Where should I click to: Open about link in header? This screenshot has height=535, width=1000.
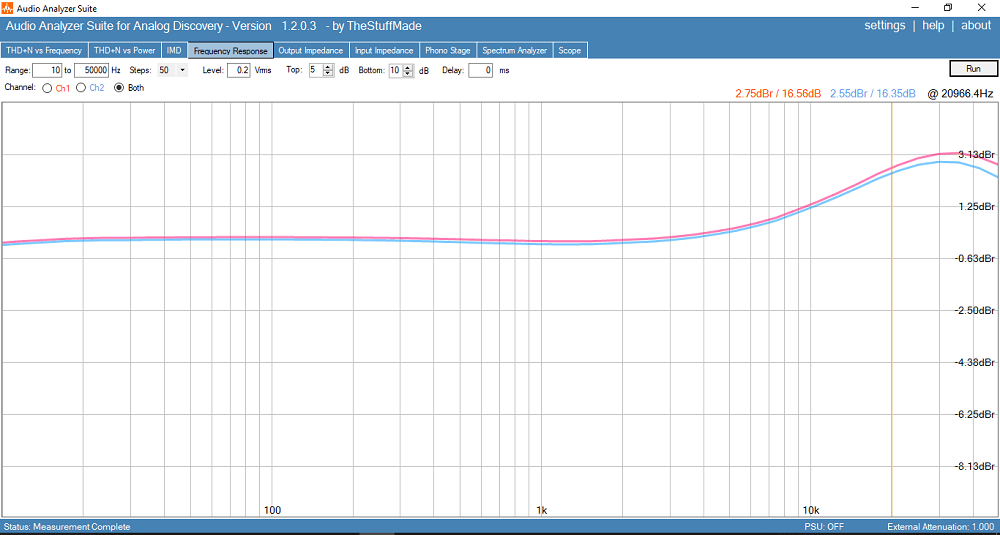coord(976,26)
